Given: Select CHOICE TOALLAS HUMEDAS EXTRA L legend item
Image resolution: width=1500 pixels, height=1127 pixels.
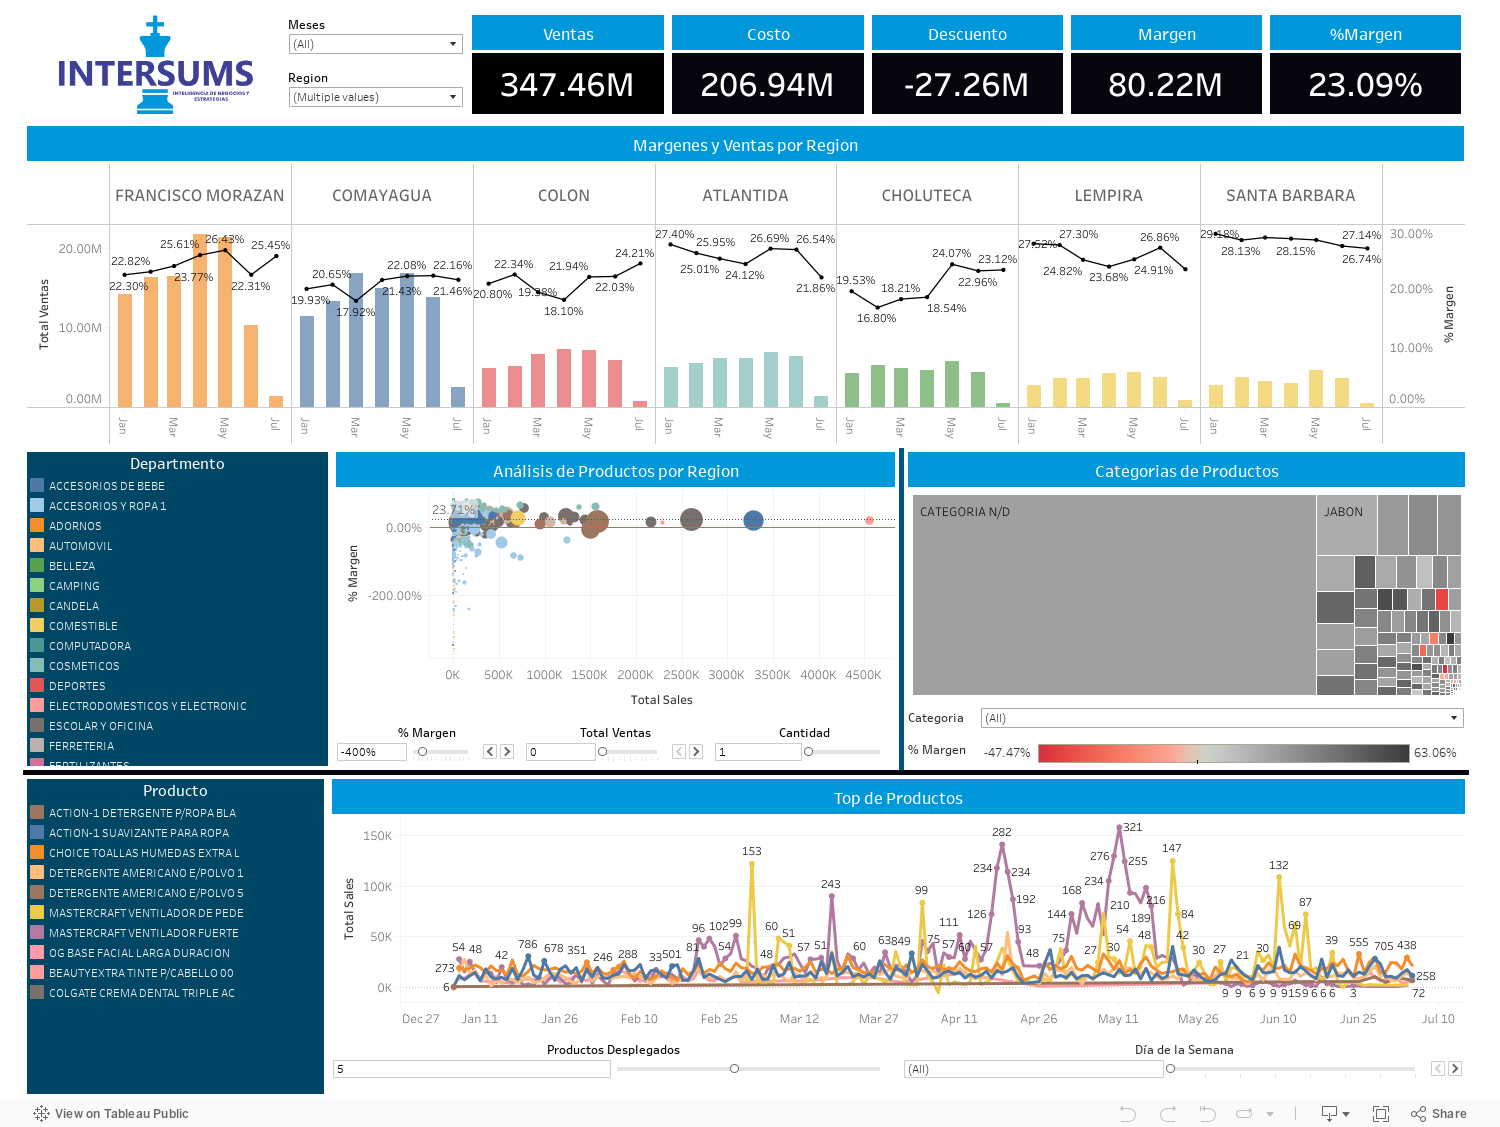Looking at the screenshot, I should (x=144, y=853).
